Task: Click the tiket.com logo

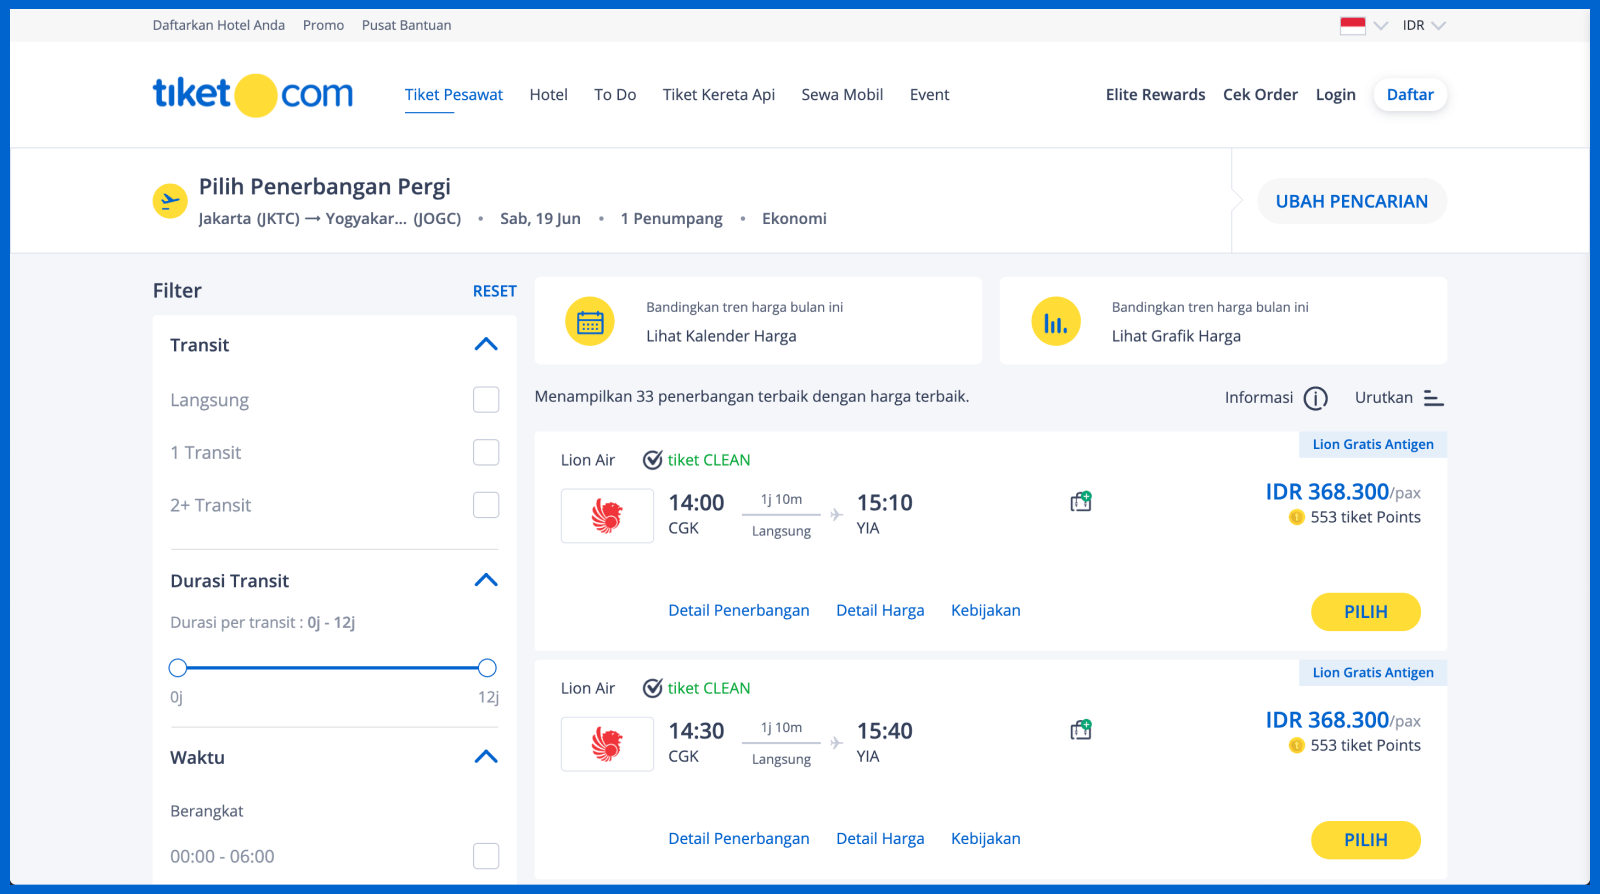Action: (253, 95)
